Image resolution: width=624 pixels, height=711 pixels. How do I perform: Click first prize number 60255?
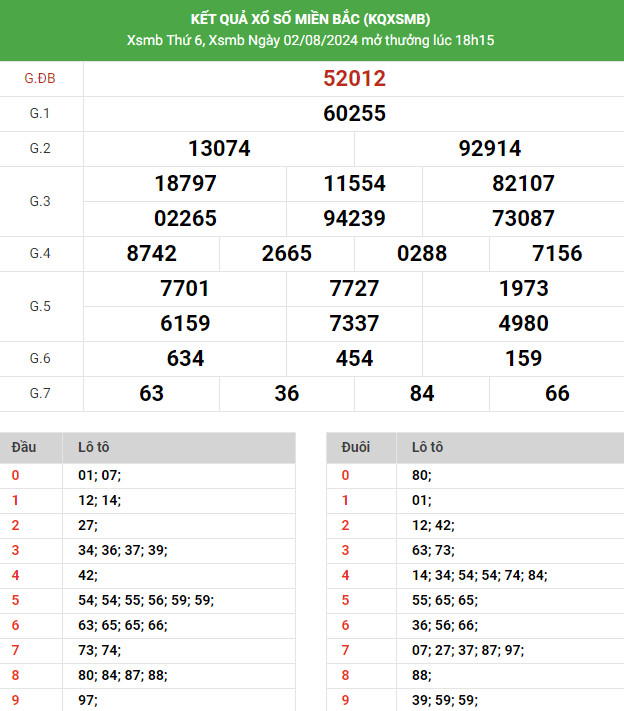coord(354,113)
